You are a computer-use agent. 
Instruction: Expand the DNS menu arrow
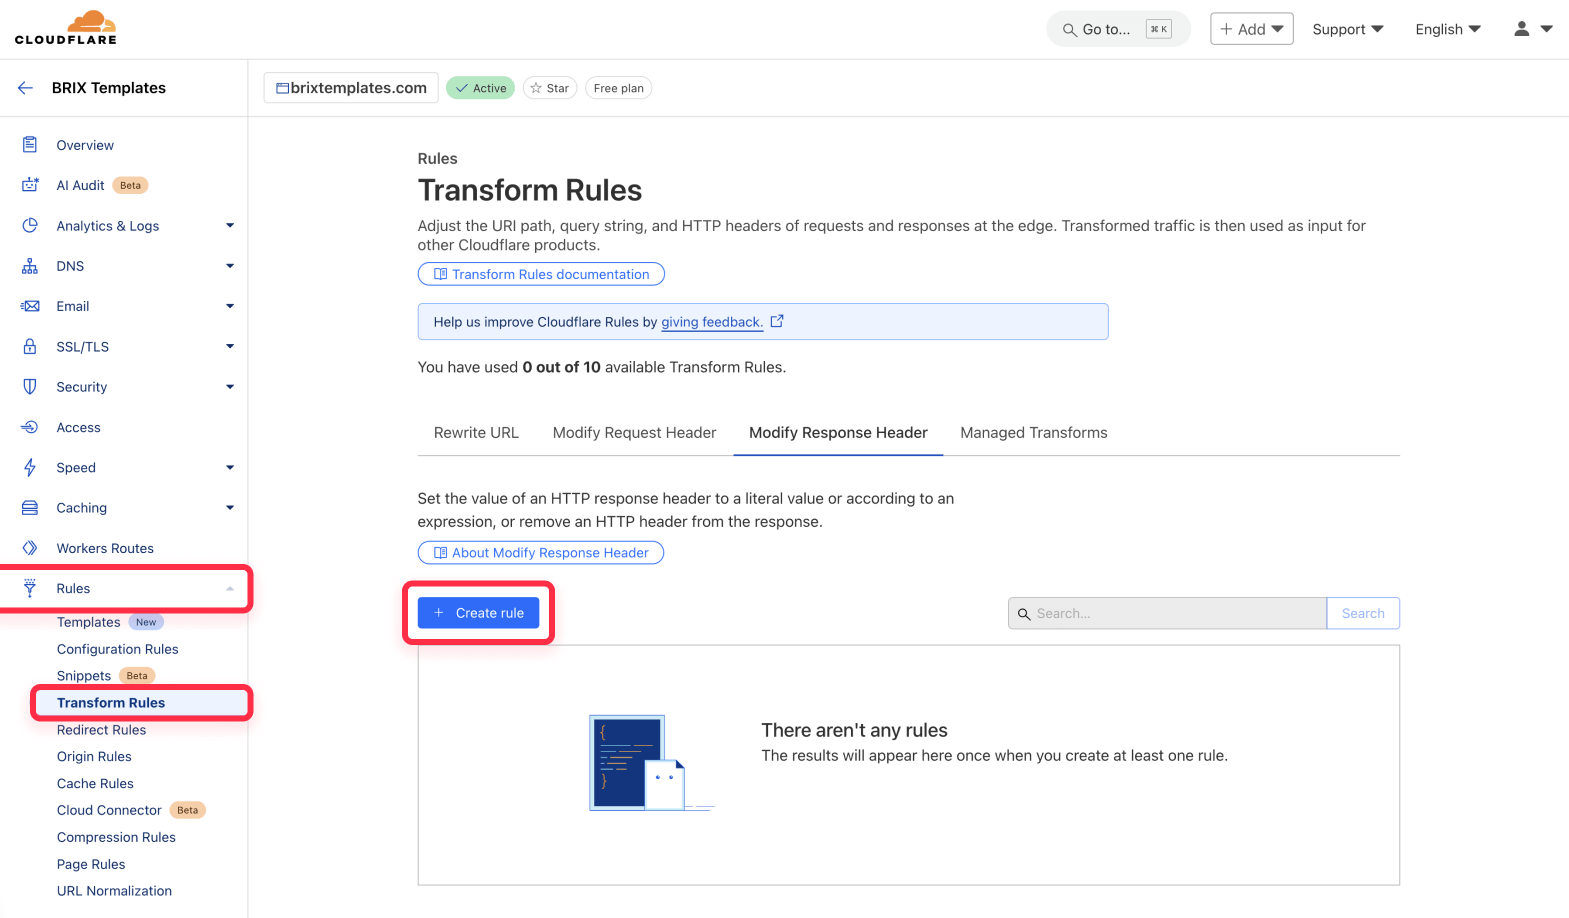click(230, 266)
